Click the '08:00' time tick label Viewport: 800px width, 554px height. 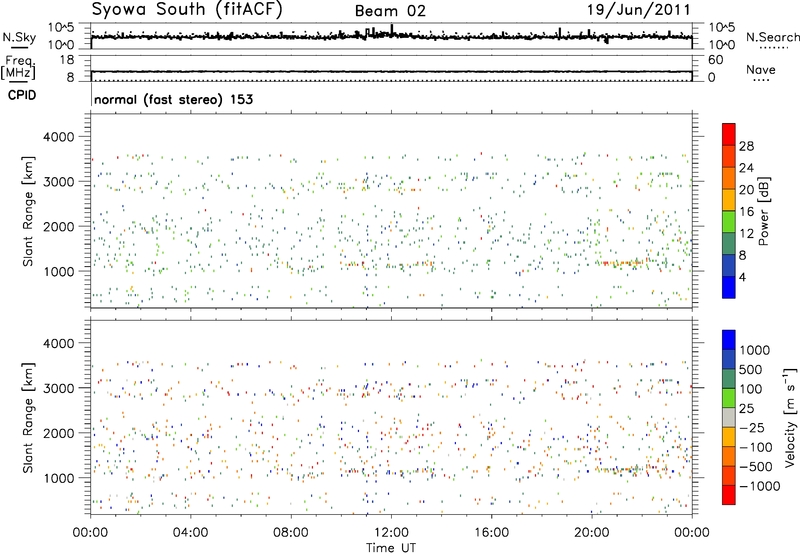291,533
